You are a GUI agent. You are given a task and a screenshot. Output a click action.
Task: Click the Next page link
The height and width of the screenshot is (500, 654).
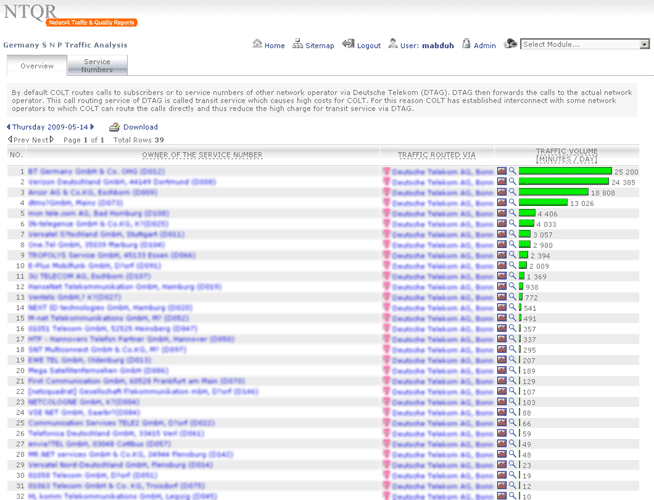[x=43, y=140]
